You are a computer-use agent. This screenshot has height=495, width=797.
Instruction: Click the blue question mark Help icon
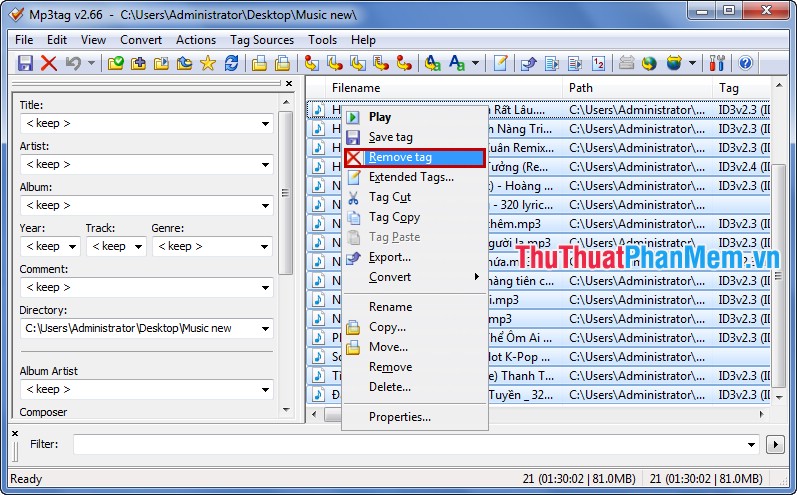click(x=745, y=63)
